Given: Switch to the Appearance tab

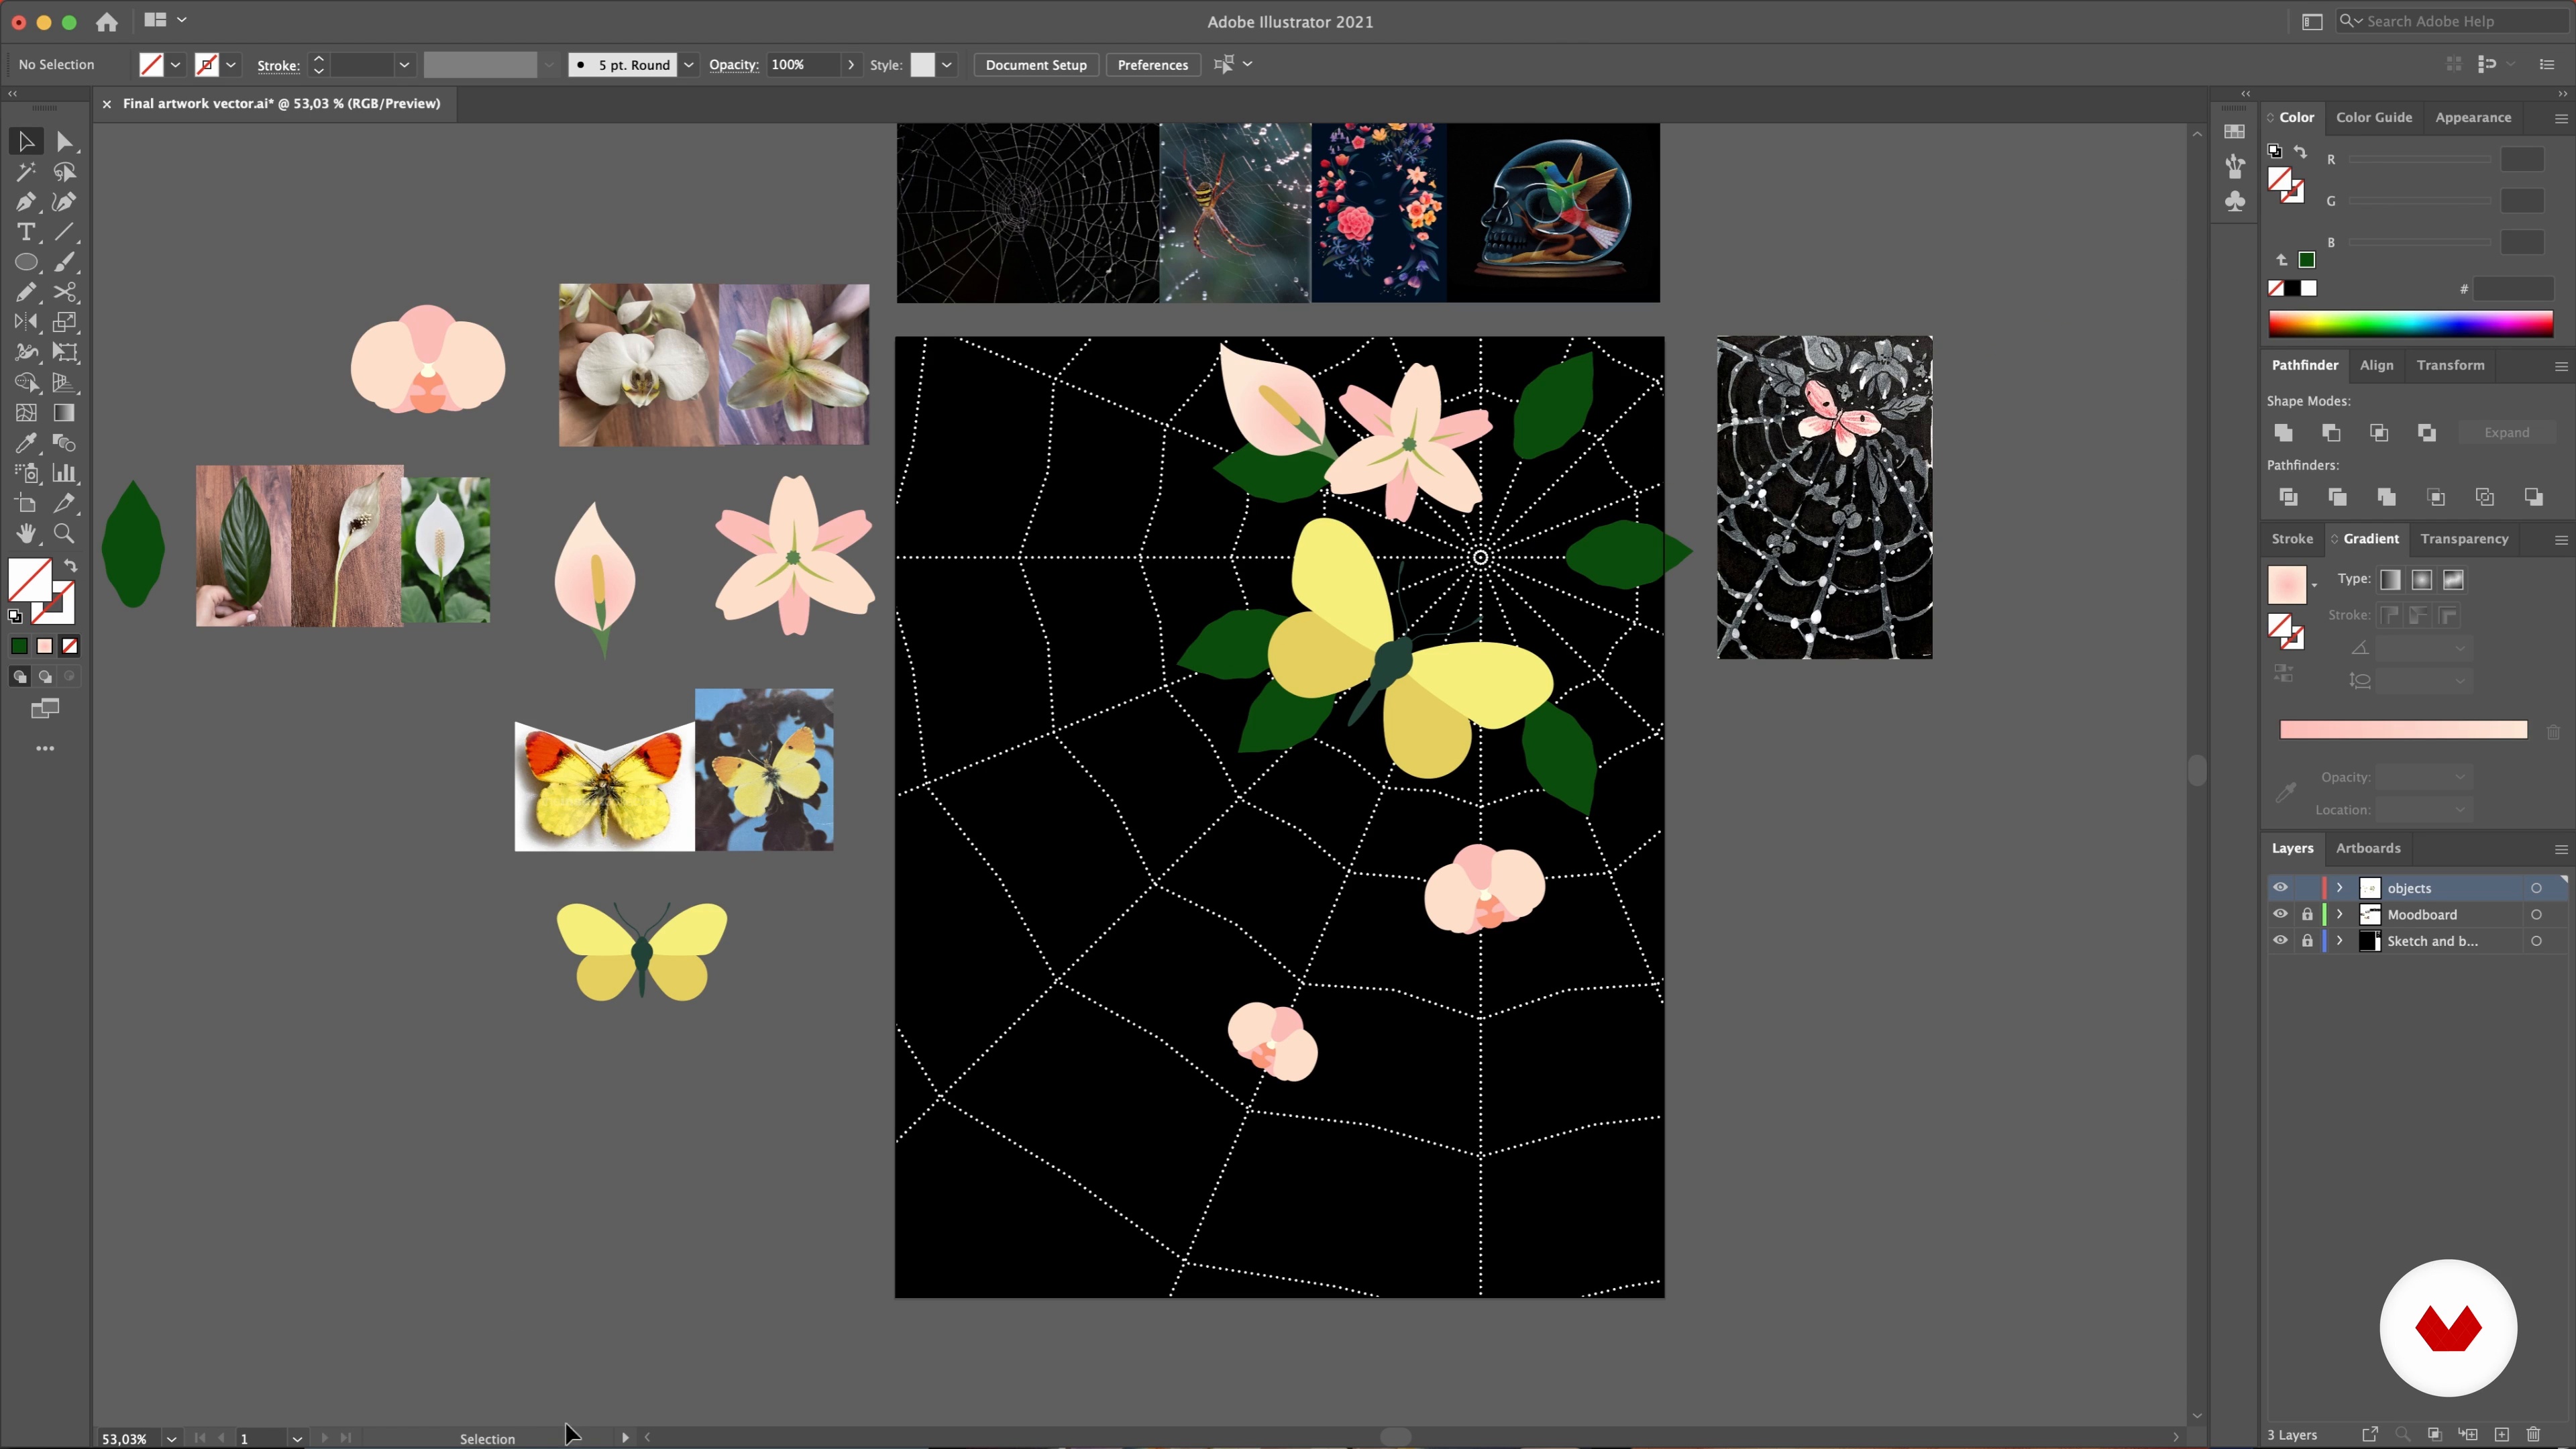Looking at the screenshot, I should click(x=2472, y=117).
